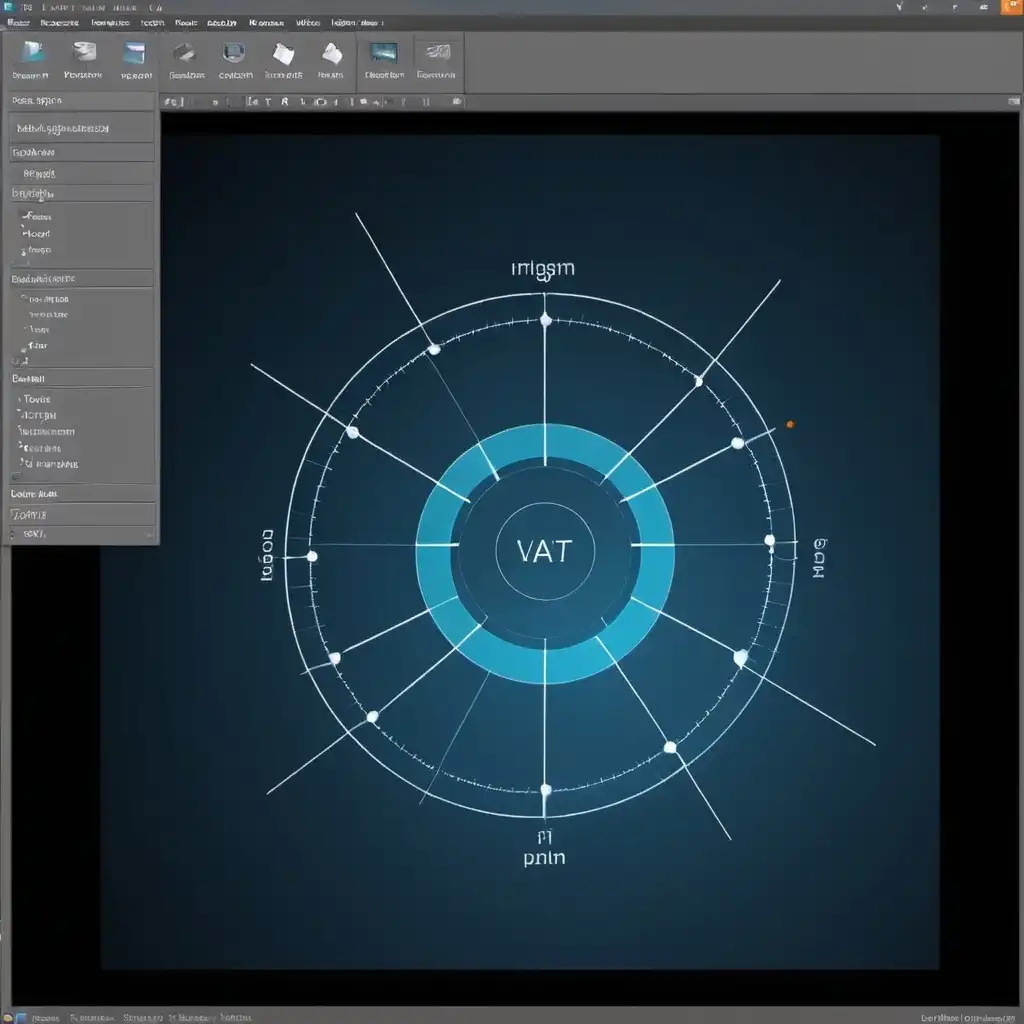Click the gray 3D lettering ribbon icon

pyautogui.click(x=437, y=52)
